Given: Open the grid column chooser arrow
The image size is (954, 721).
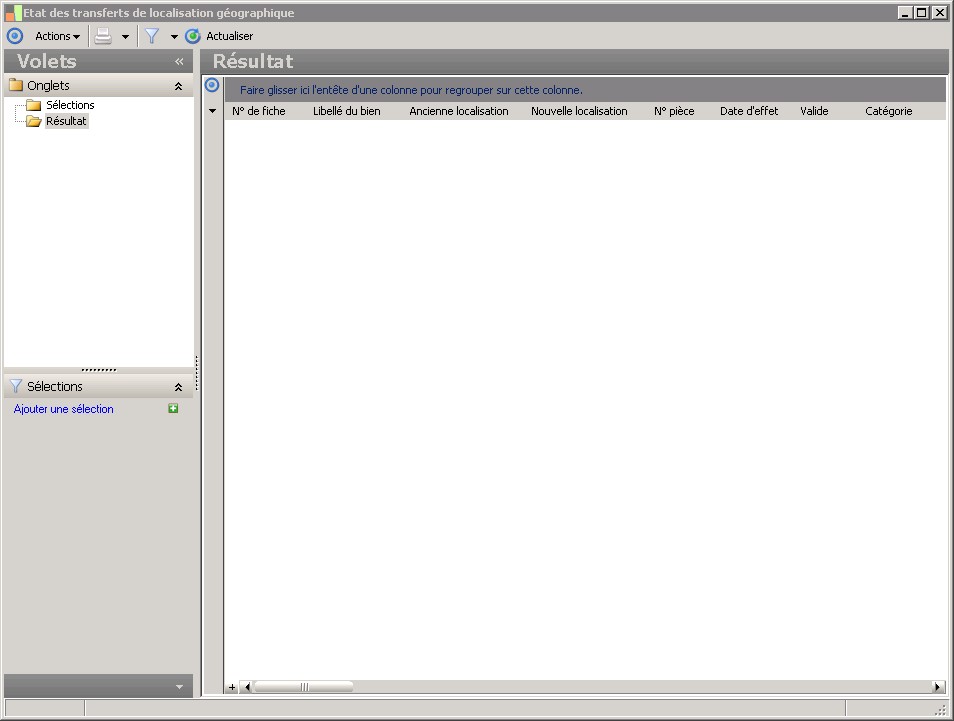Looking at the screenshot, I should coord(212,111).
